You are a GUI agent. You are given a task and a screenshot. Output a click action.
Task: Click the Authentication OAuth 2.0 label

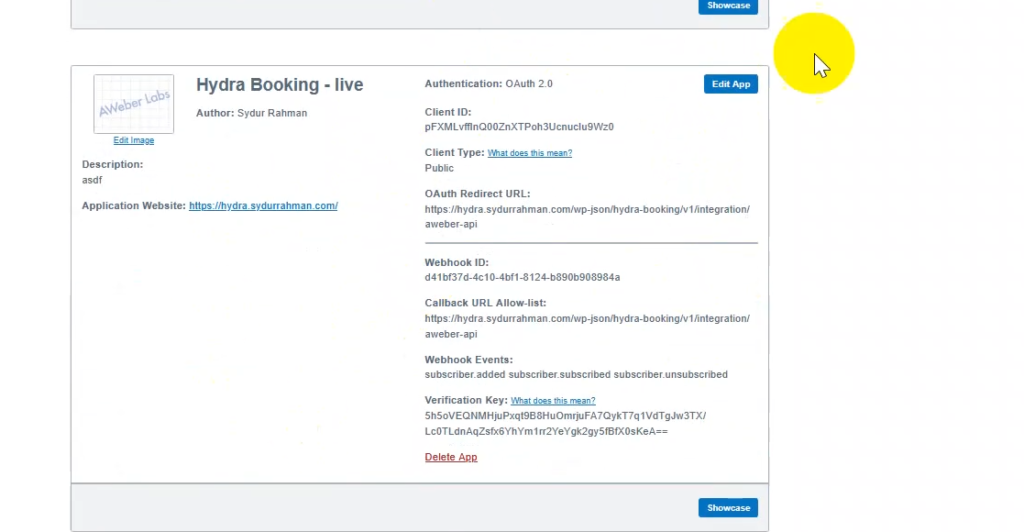tap(488, 84)
